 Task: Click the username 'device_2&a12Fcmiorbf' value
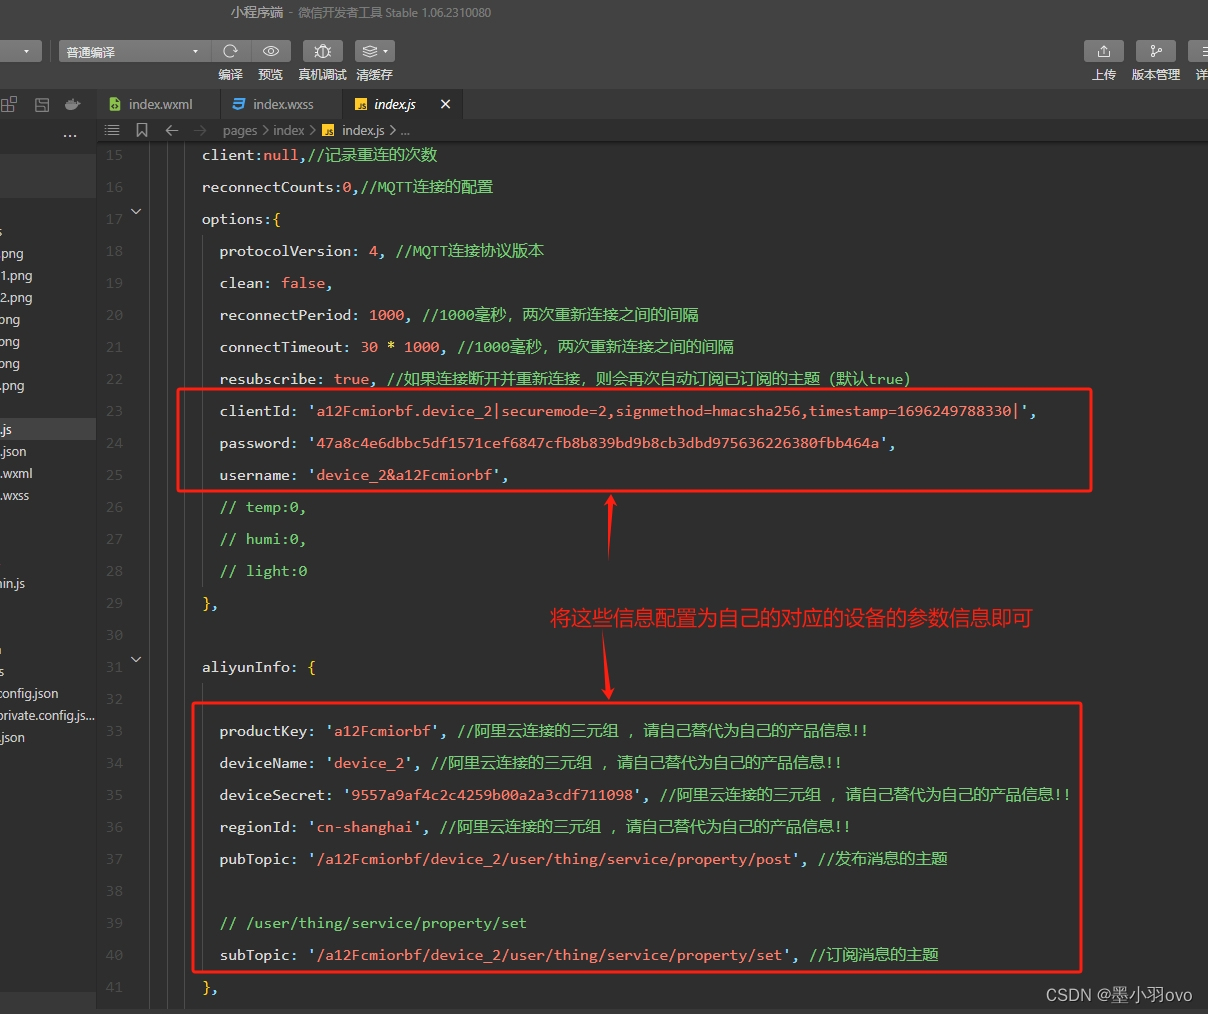tap(404, 475)
